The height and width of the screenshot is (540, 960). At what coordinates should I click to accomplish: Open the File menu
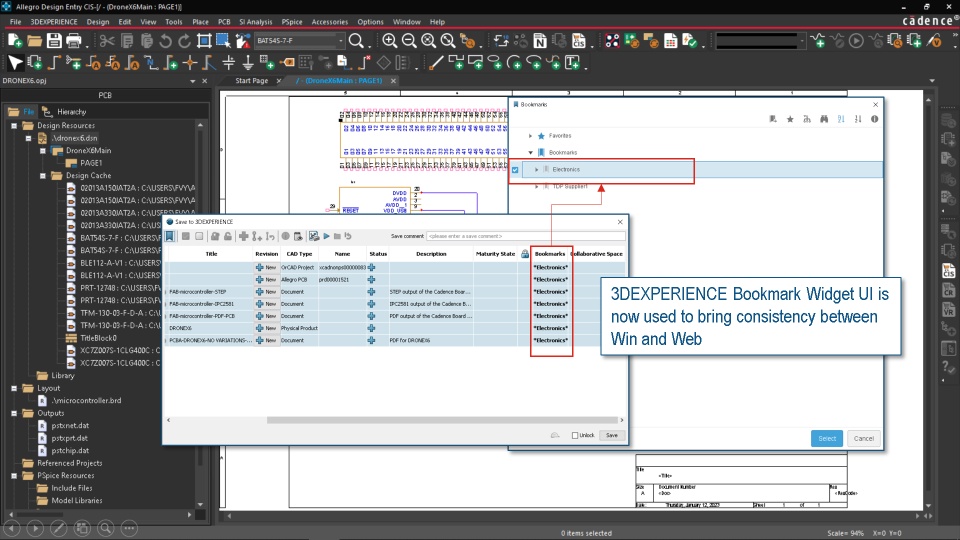(15, 21)
